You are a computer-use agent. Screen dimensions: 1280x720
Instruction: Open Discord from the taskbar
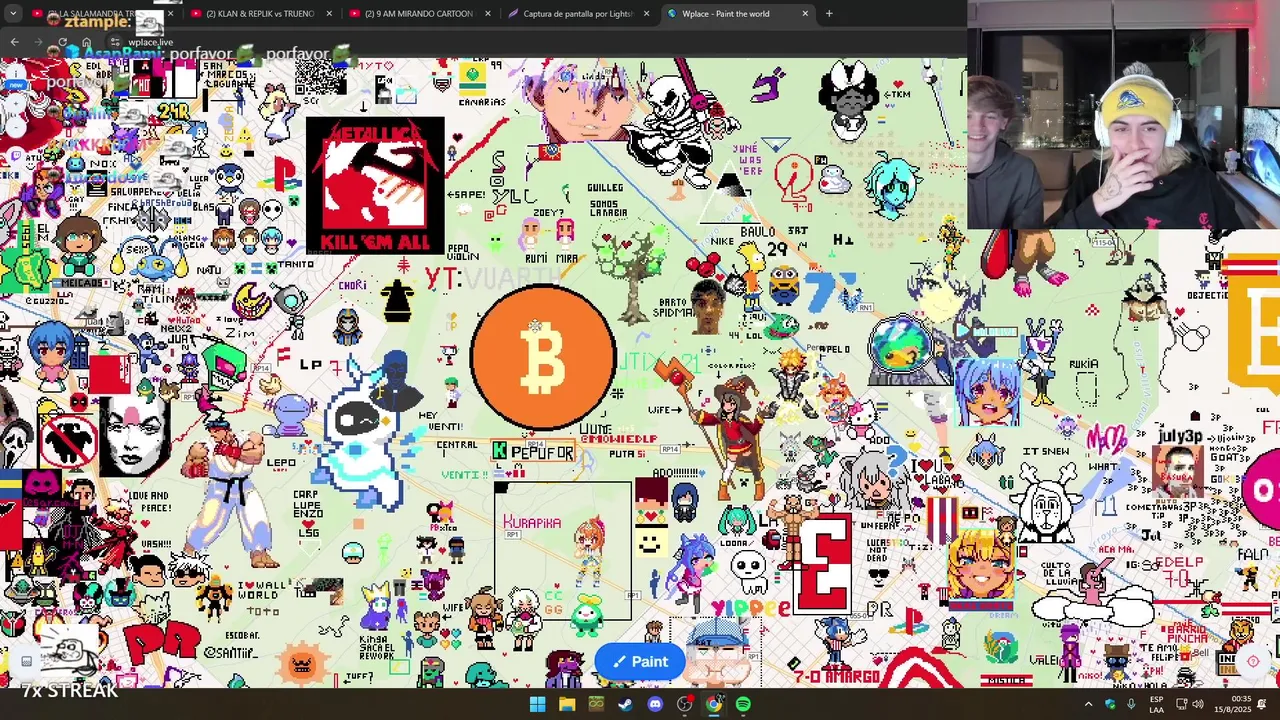click(655, 704)
